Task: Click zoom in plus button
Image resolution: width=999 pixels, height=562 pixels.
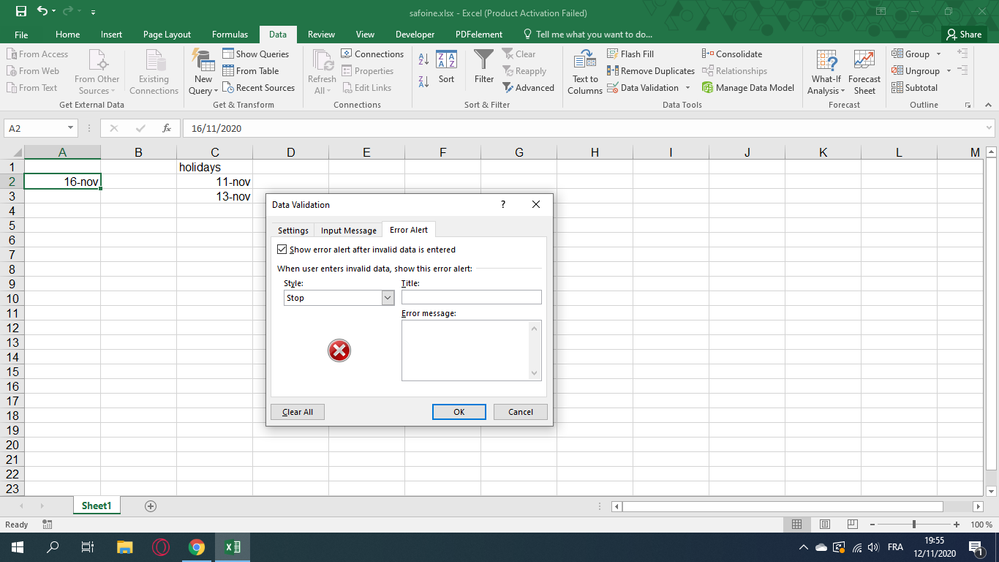Action: click(x=956, y=524)
